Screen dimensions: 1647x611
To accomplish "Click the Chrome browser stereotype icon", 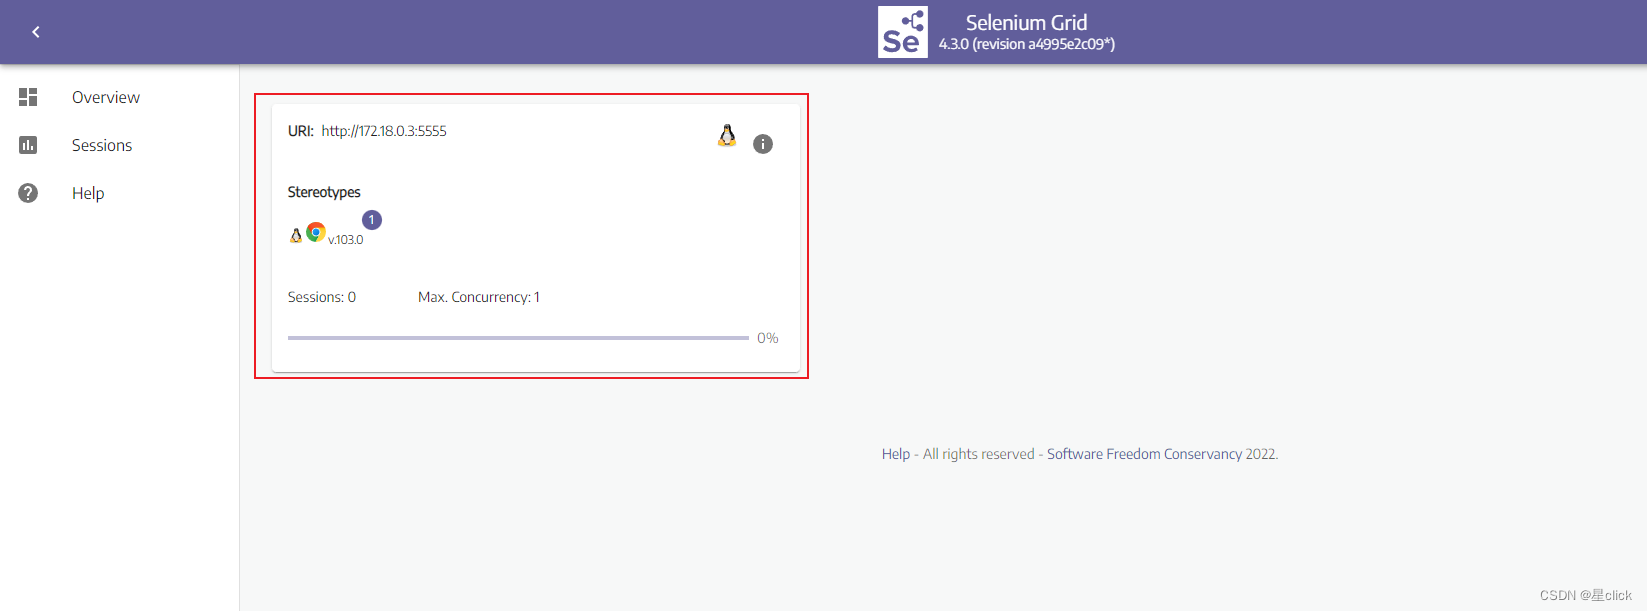I will coord(316,232).
